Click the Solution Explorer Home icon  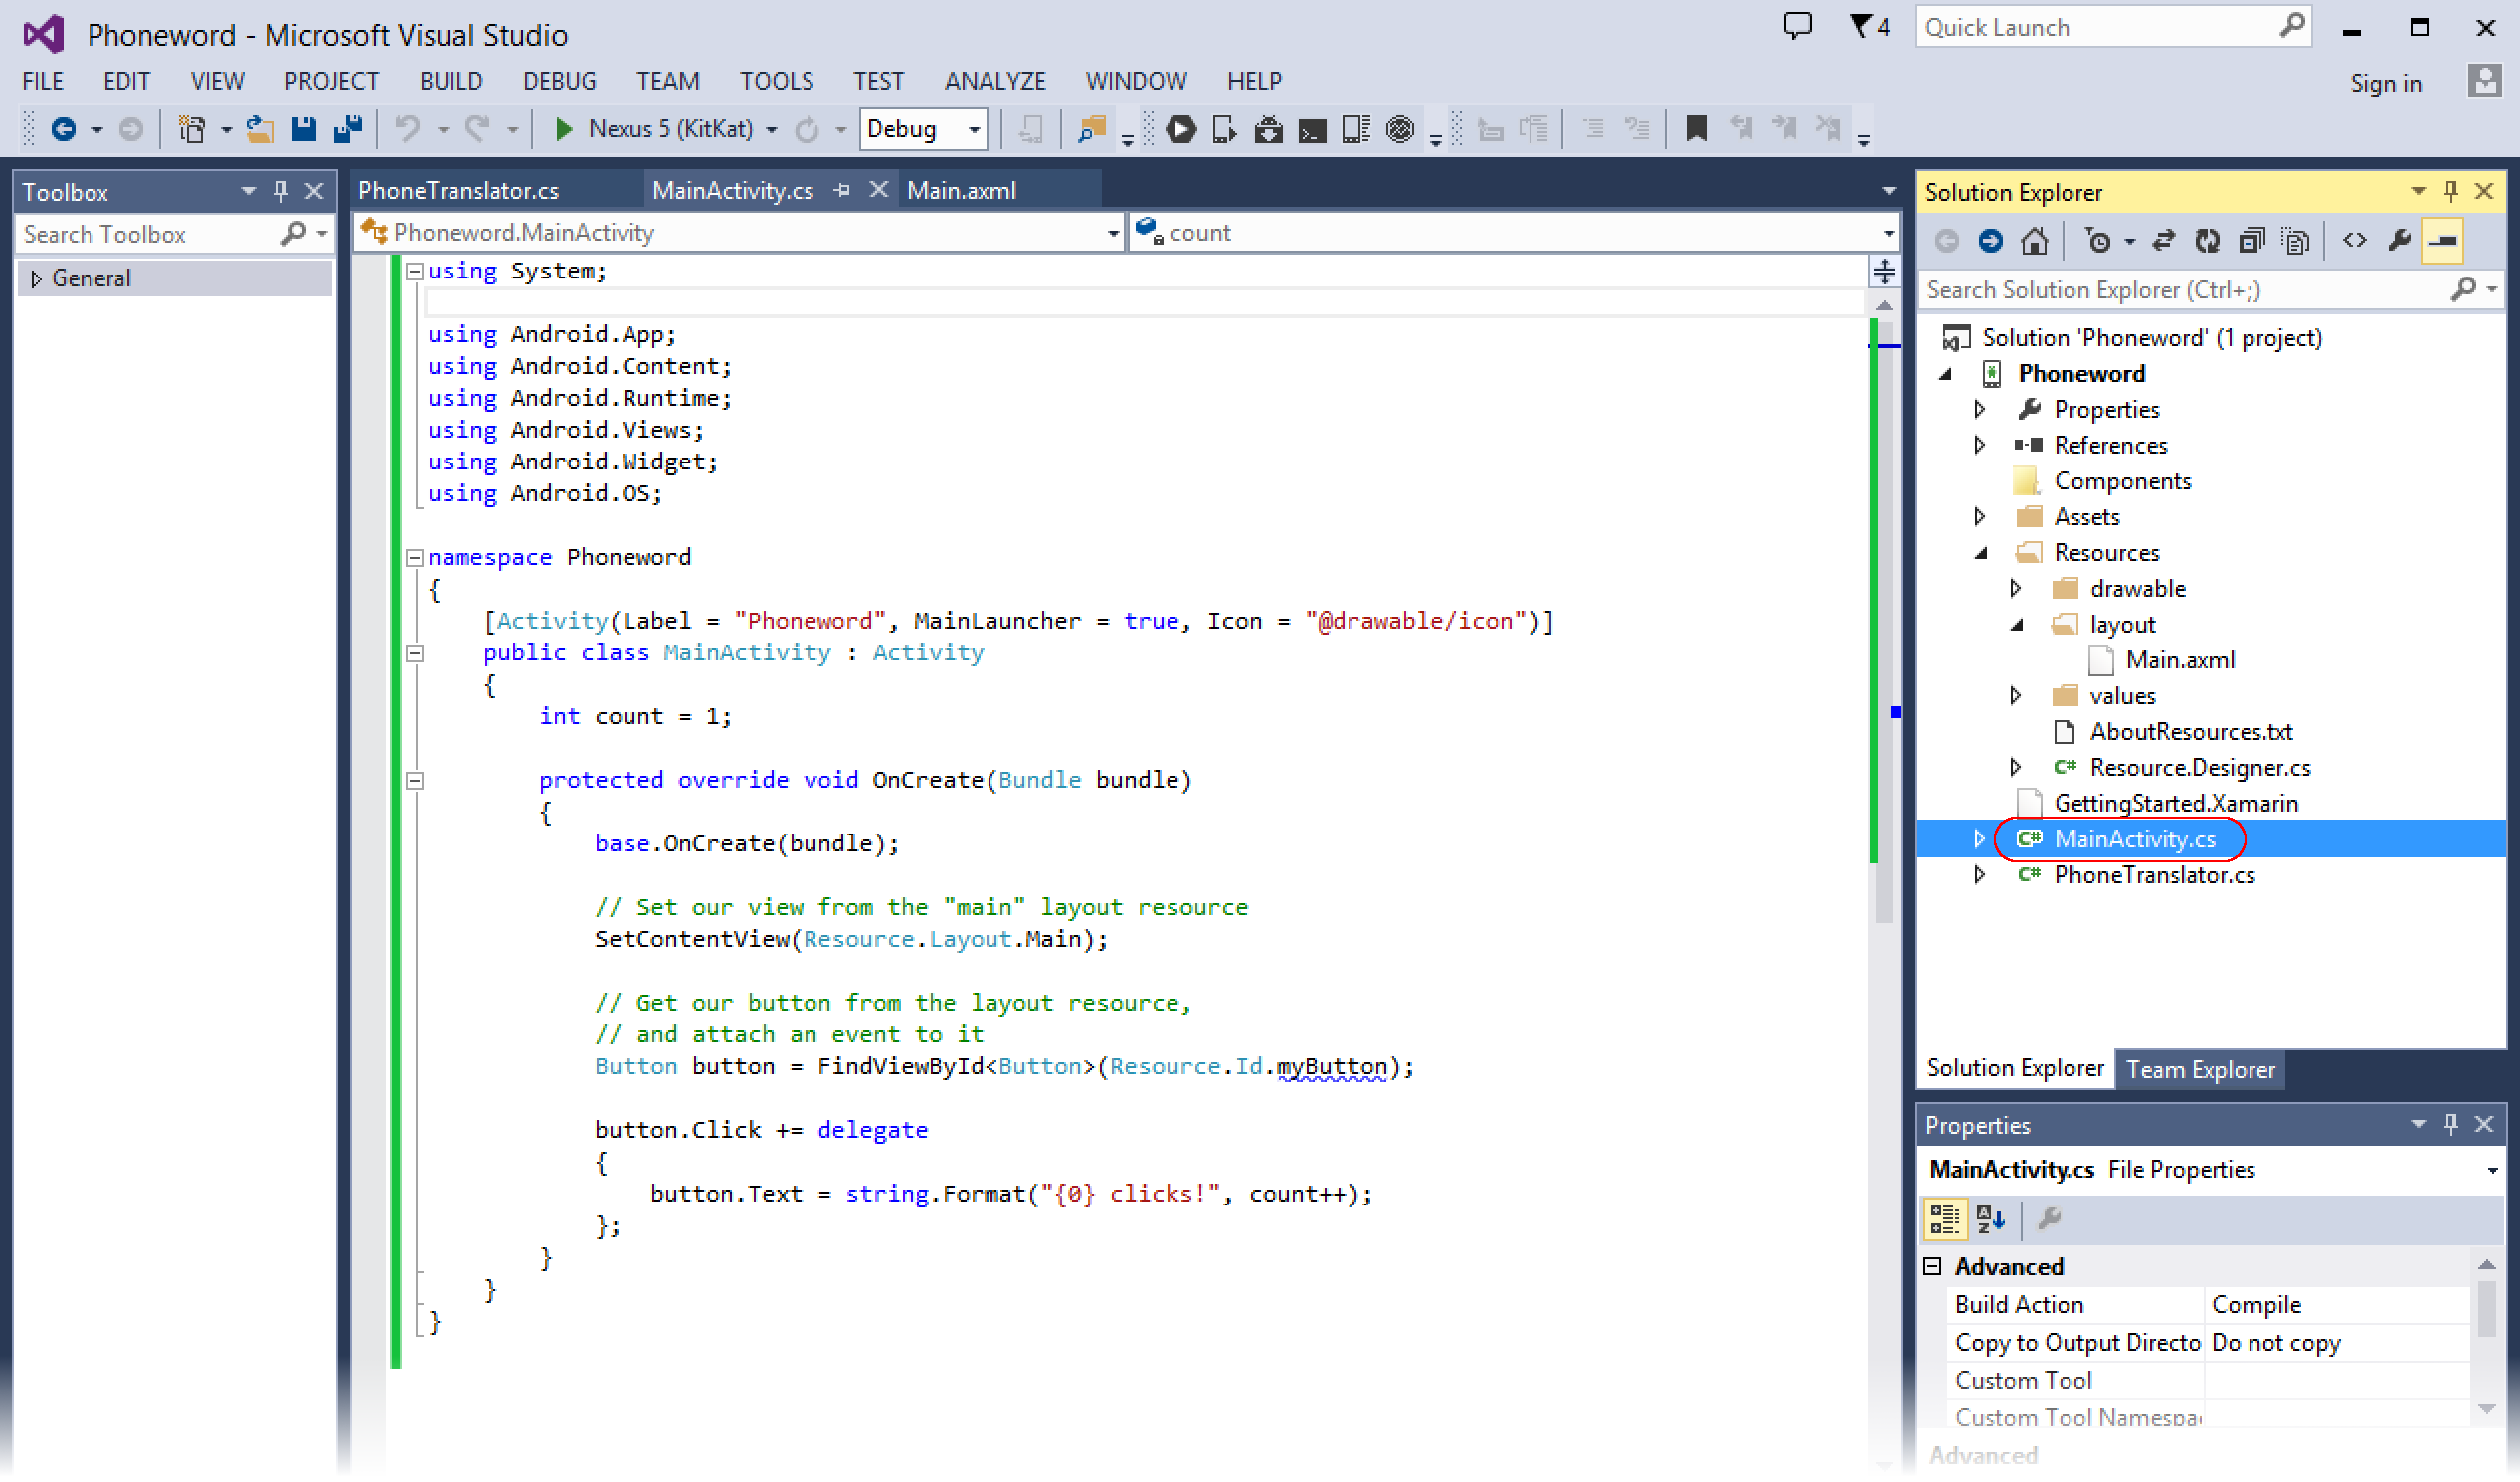(x=2034, y=241)
